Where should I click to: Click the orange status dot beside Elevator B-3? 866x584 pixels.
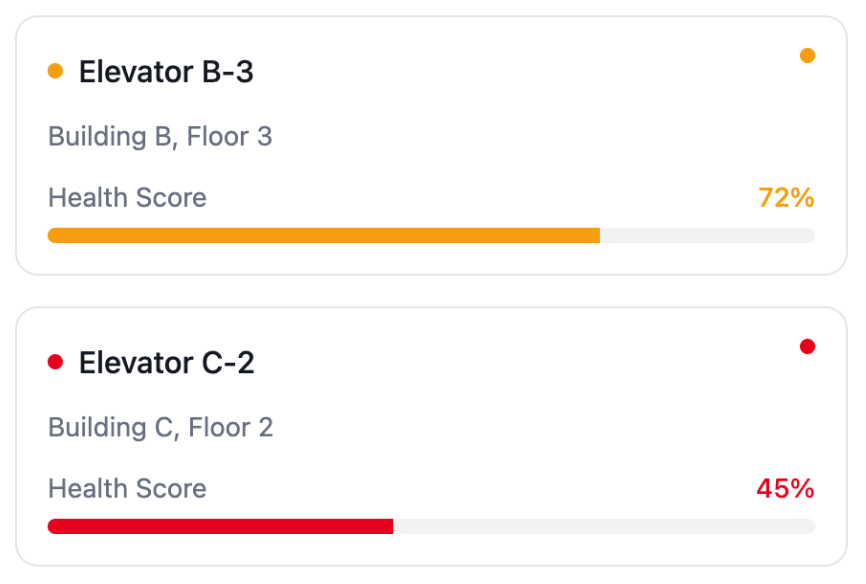click(x=55, y=71)
